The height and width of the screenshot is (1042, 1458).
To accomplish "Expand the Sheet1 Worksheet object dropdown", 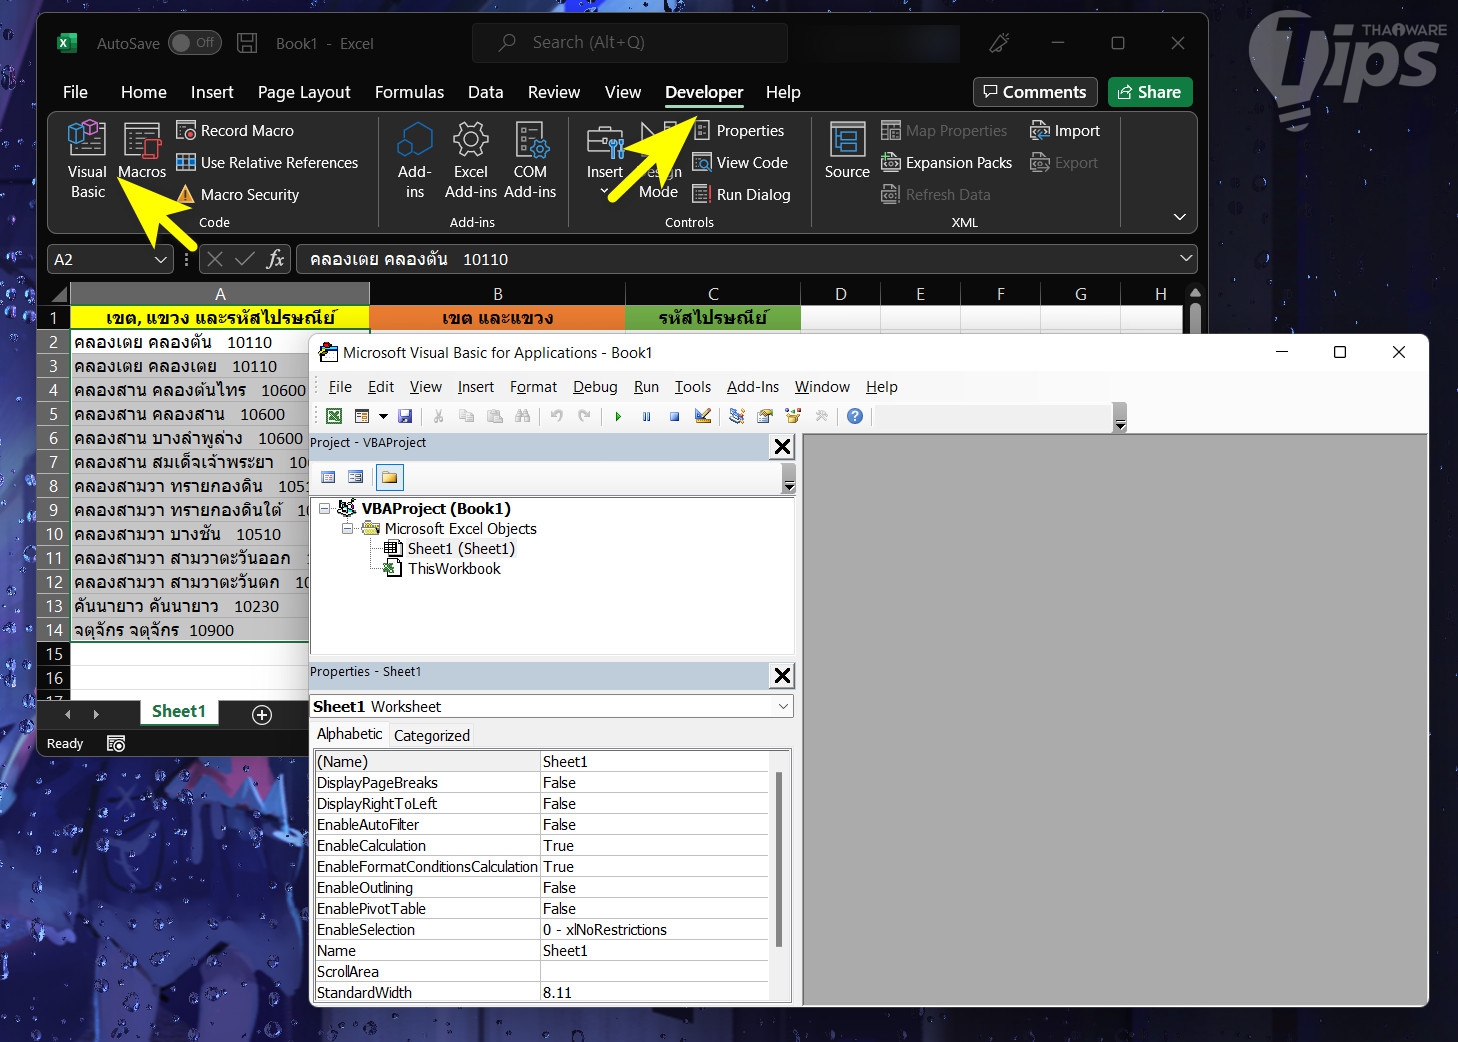I will coord(783,707).
